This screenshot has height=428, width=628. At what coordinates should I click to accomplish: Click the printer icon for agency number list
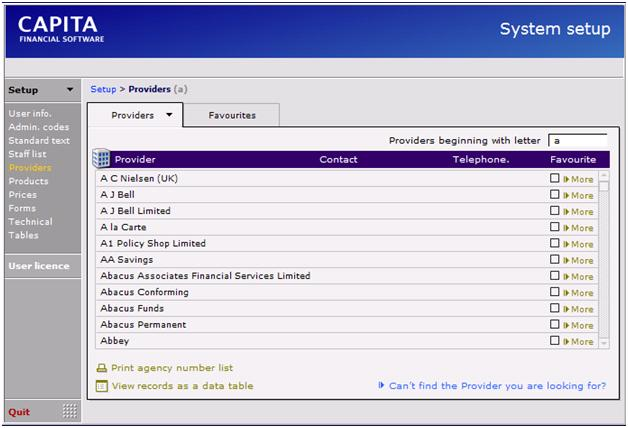tap(101, 368)
